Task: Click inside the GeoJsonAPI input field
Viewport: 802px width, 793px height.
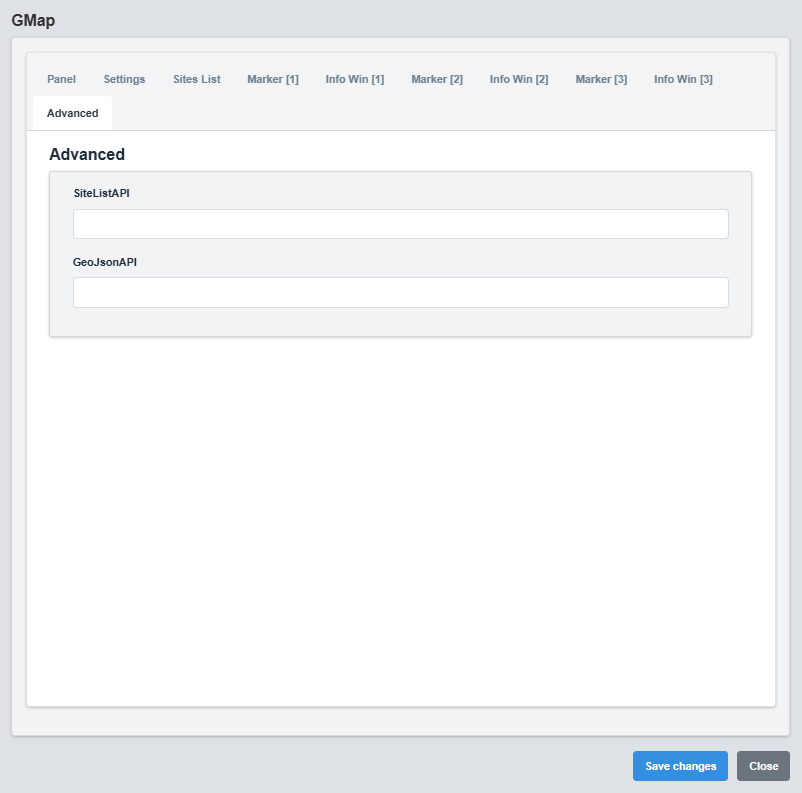Action: (400, 292)
